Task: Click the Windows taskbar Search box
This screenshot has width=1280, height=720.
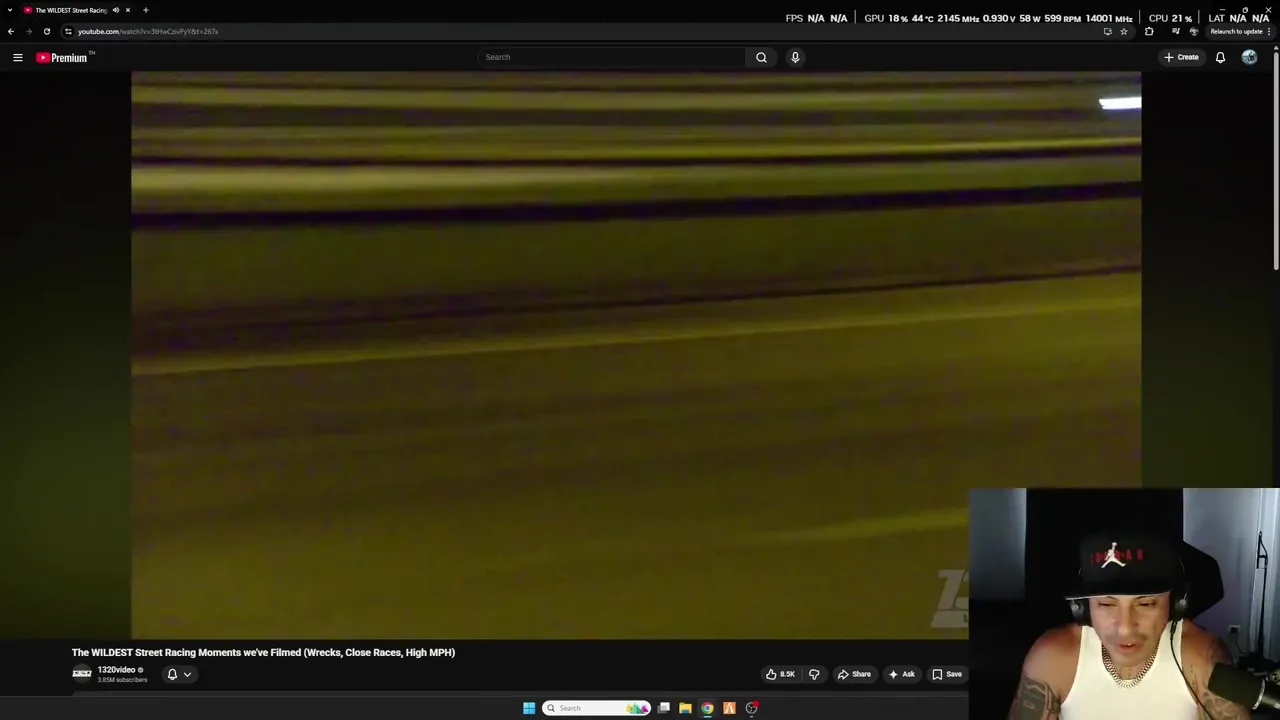Action: (596, 708)
